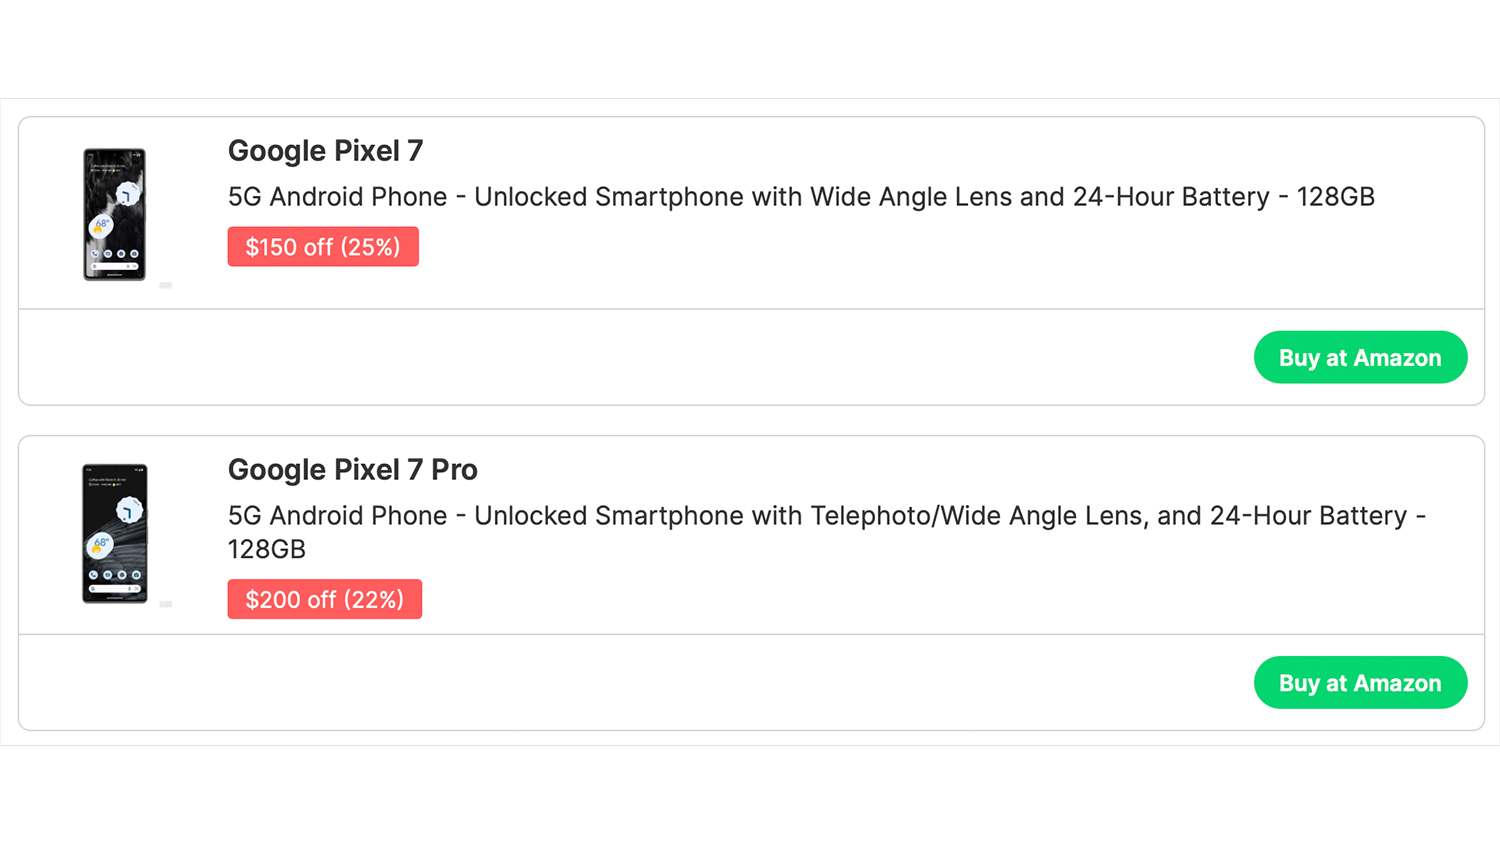The image size is (1500, 844).
Task: Click the Google Pixel 7 Pro phone image
Action: point(114,533)
